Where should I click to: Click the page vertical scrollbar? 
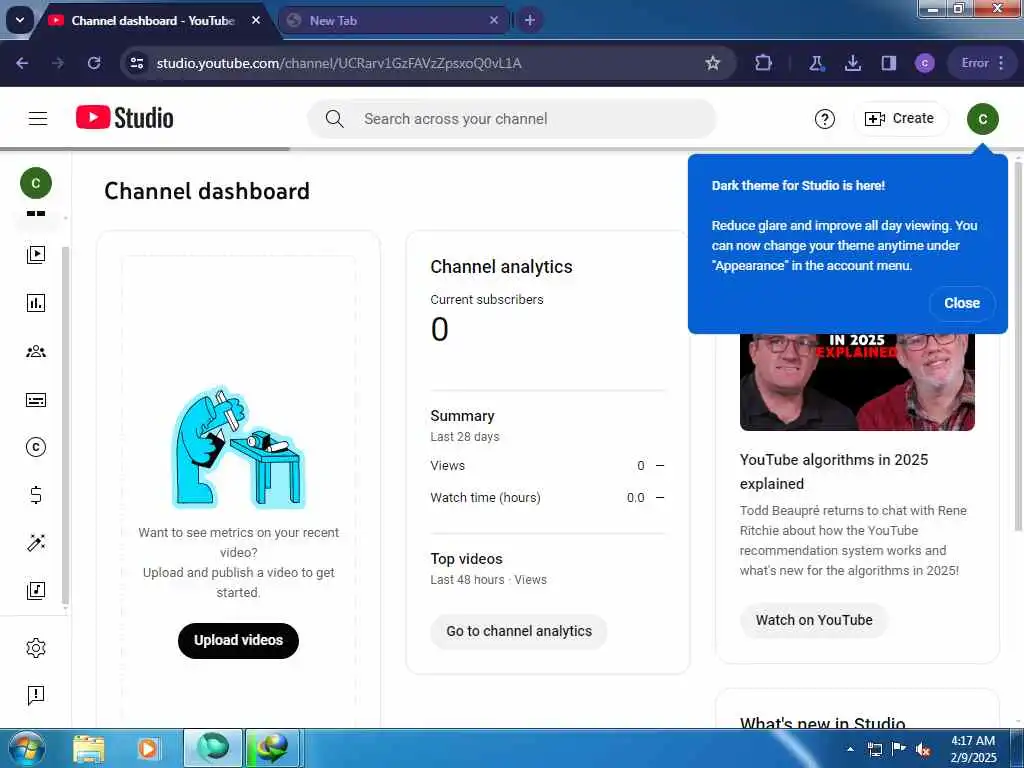point(1017,345)
